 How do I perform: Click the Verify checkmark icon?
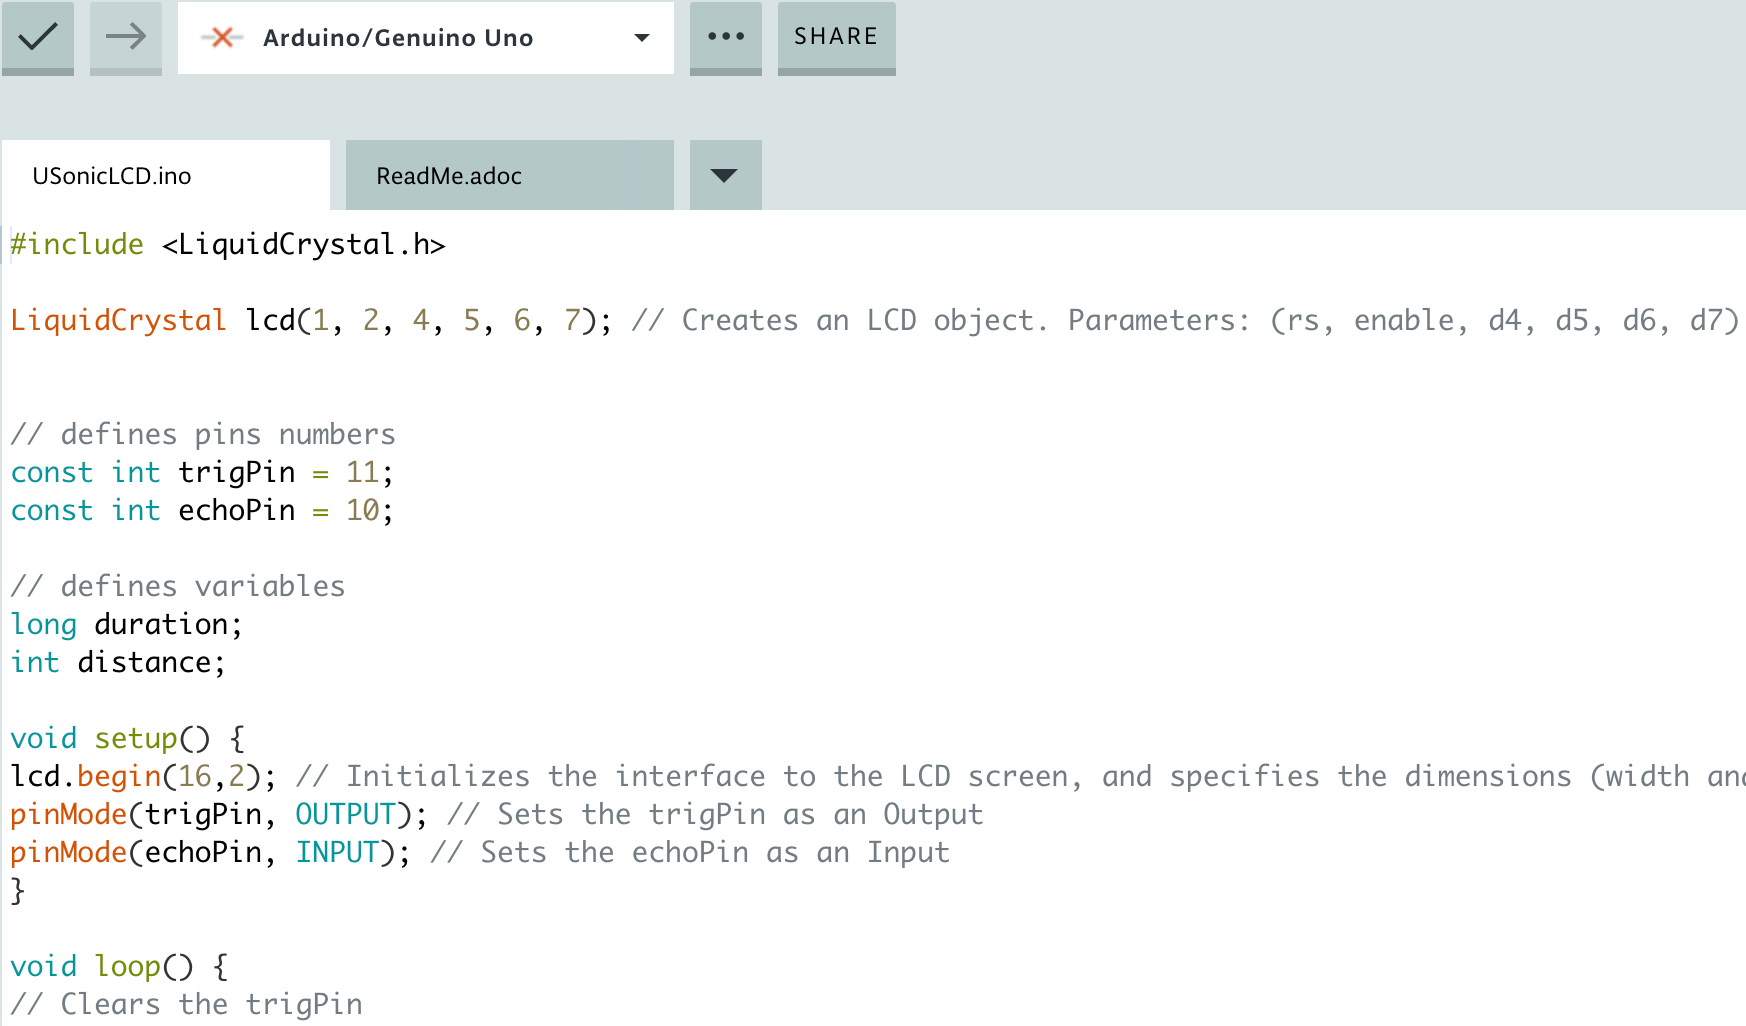pyautogui.click(x=38, y=37)
